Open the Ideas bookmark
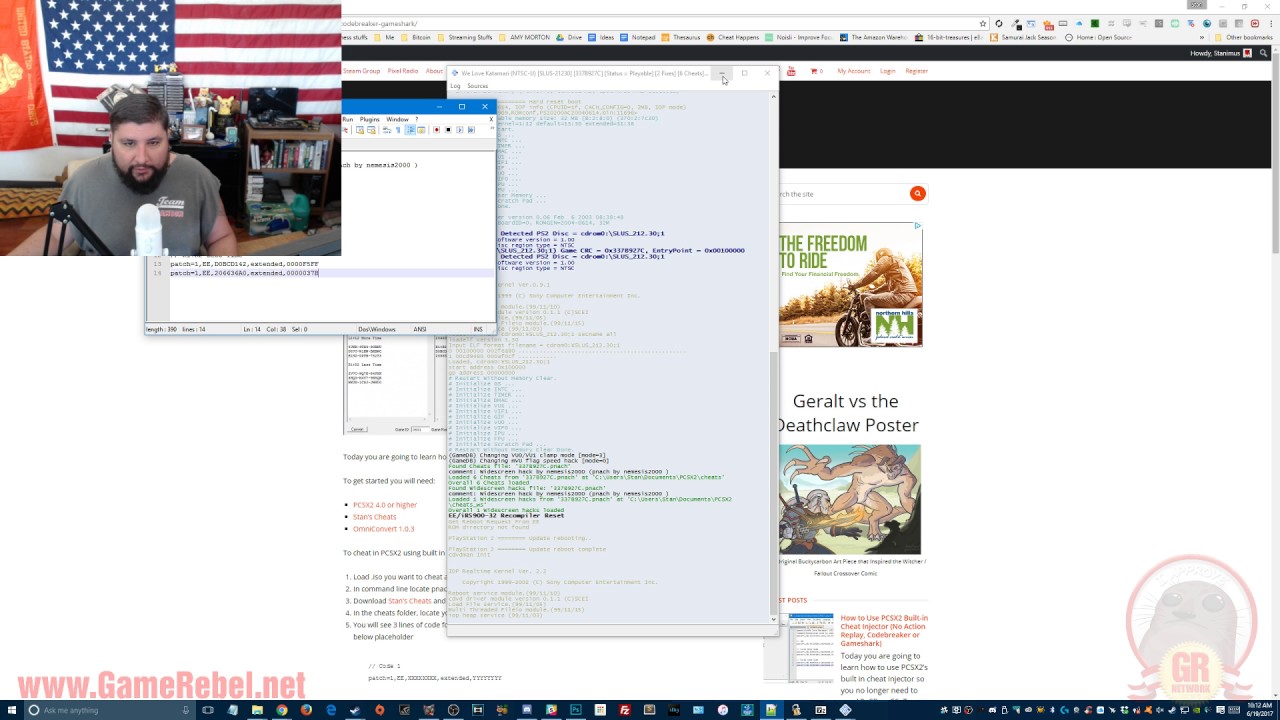The height and width of the screenshot is (720, 1280). 601,37
